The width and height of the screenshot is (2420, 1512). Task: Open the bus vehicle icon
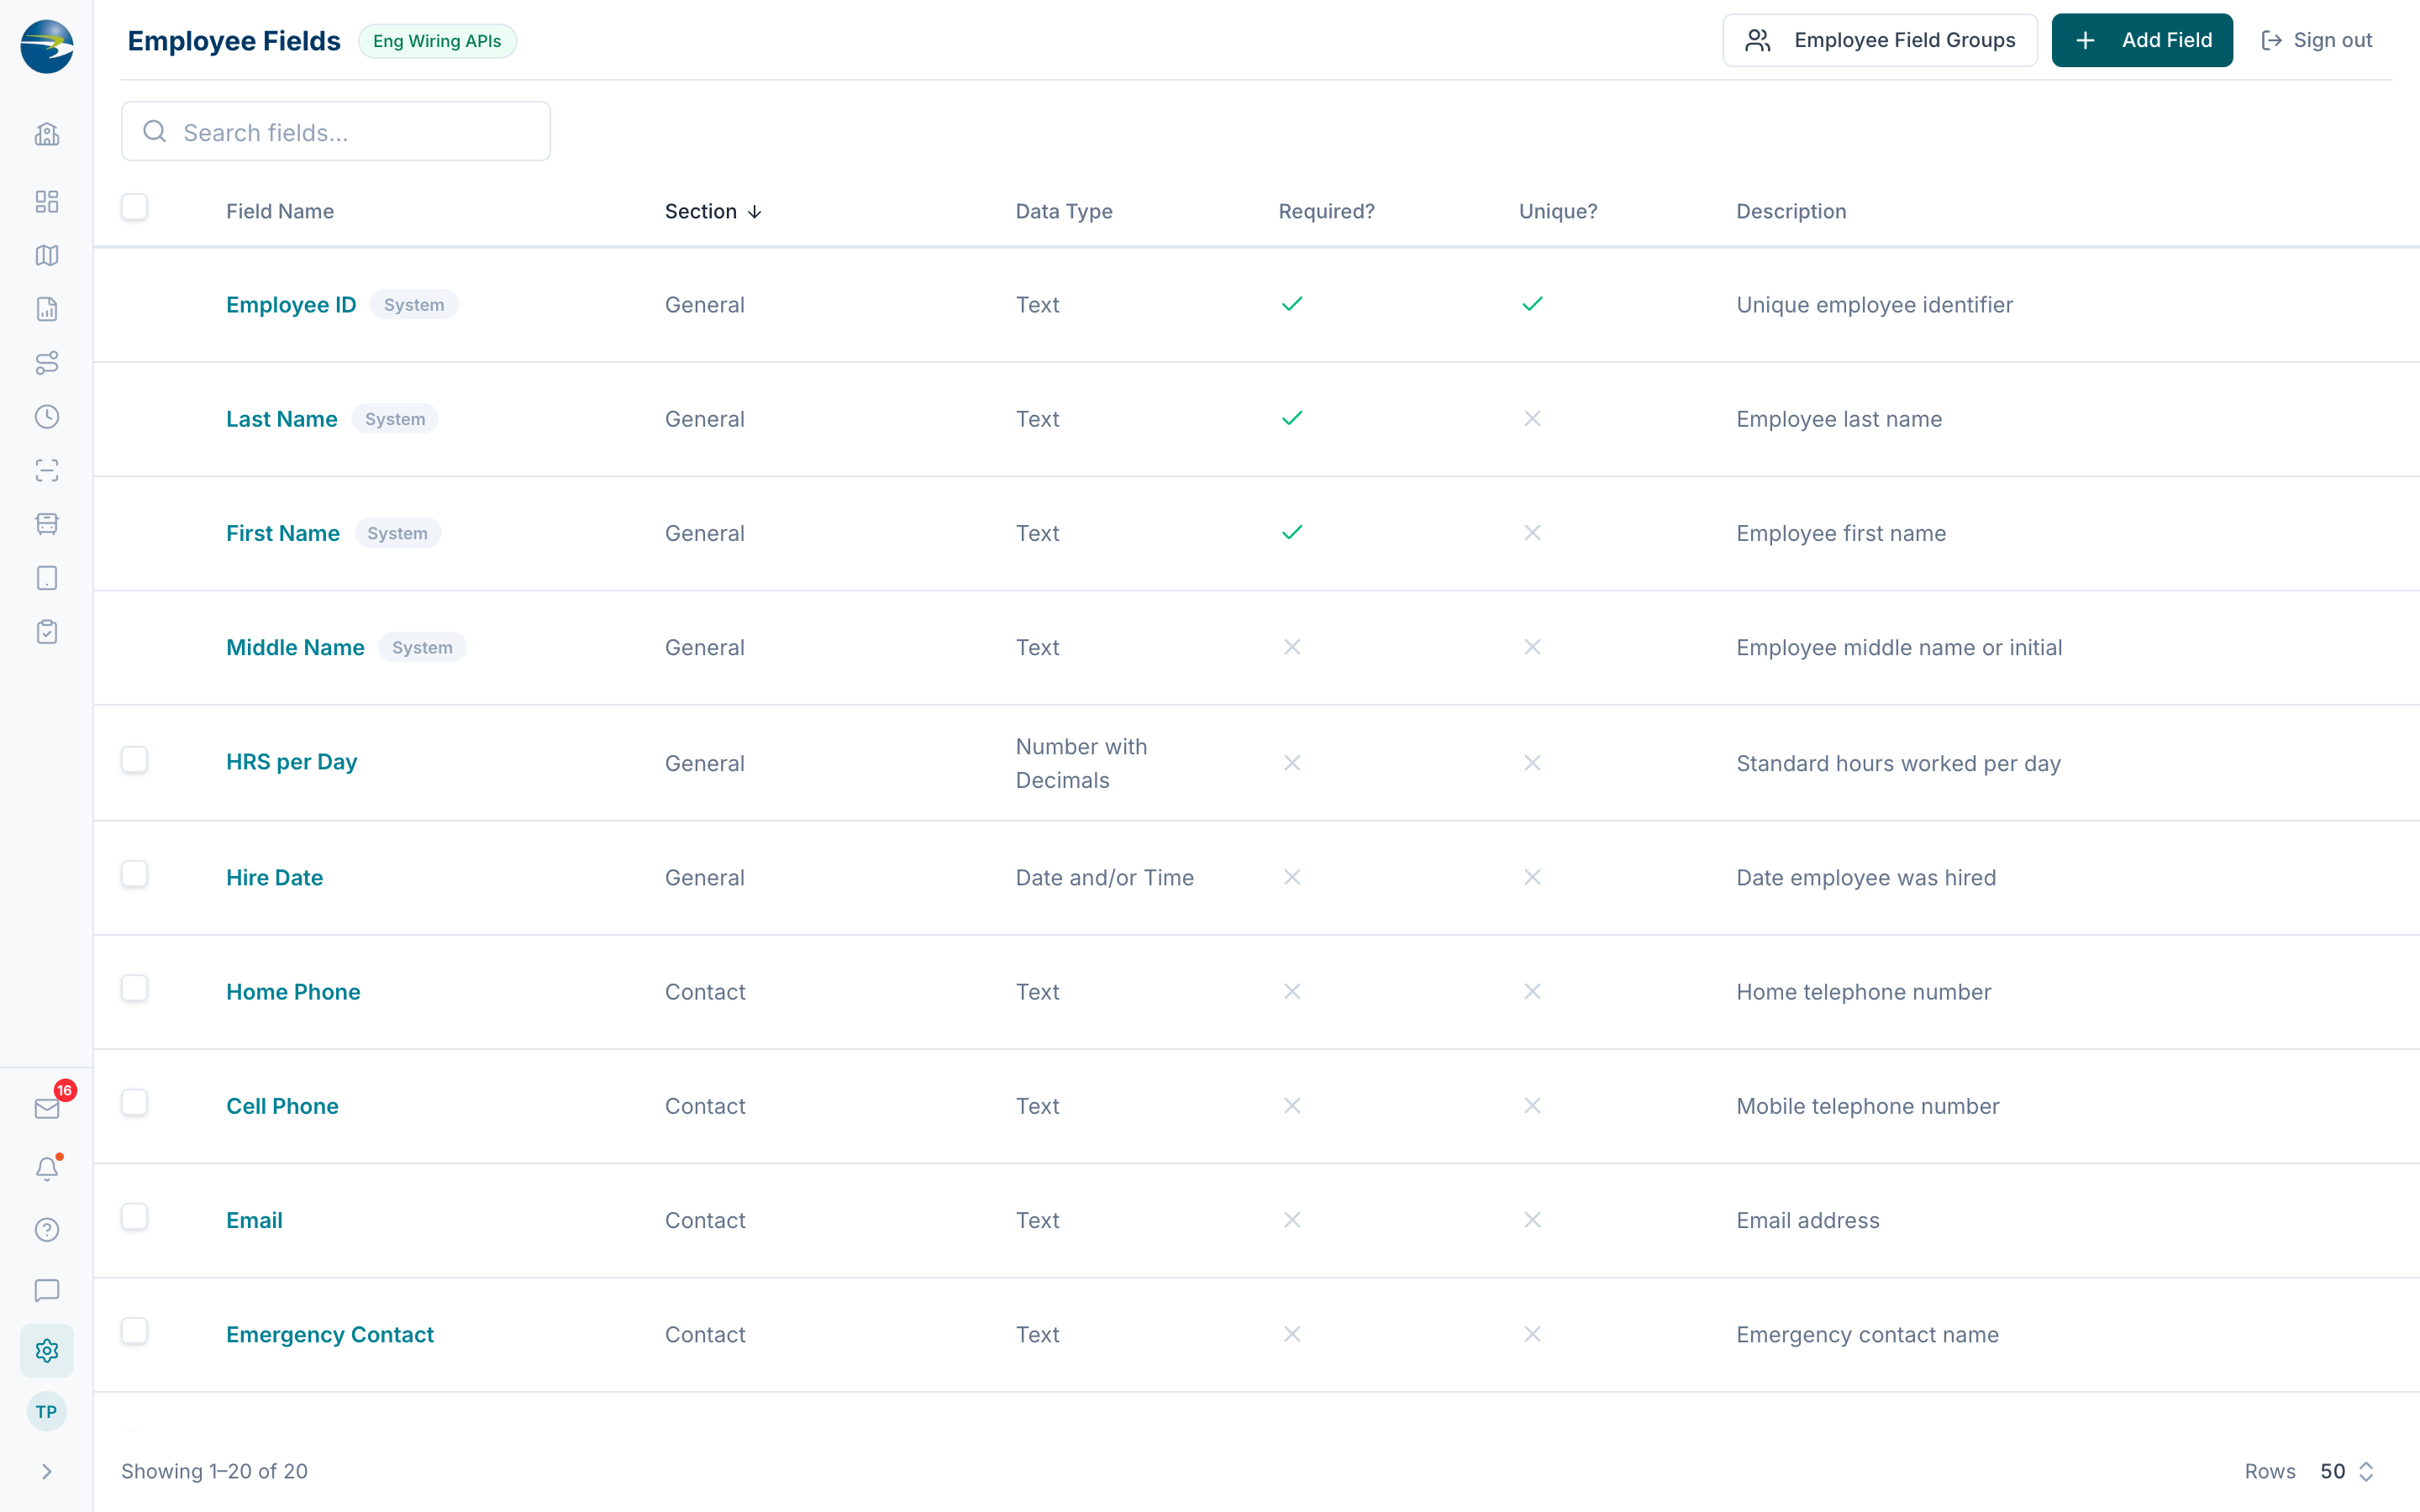pos(47,524)
